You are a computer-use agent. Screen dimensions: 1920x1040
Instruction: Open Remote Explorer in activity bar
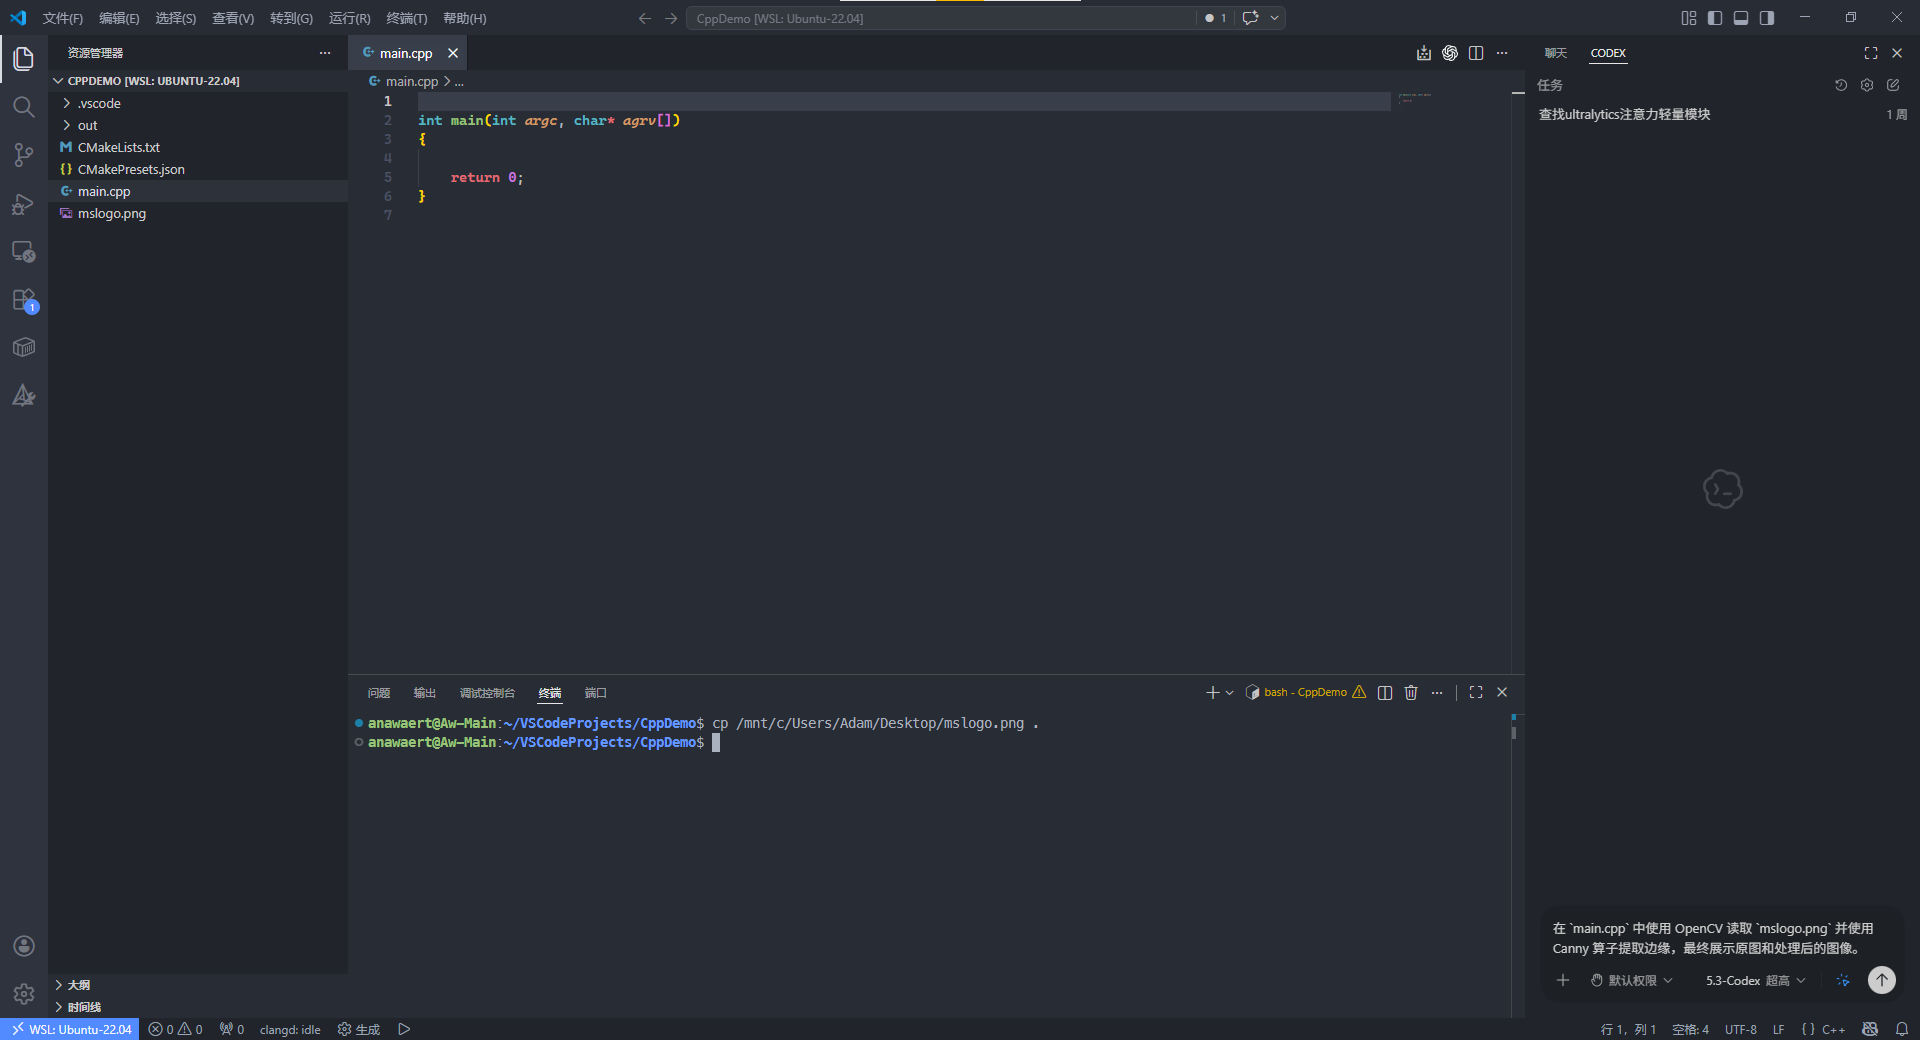[24, 252]
